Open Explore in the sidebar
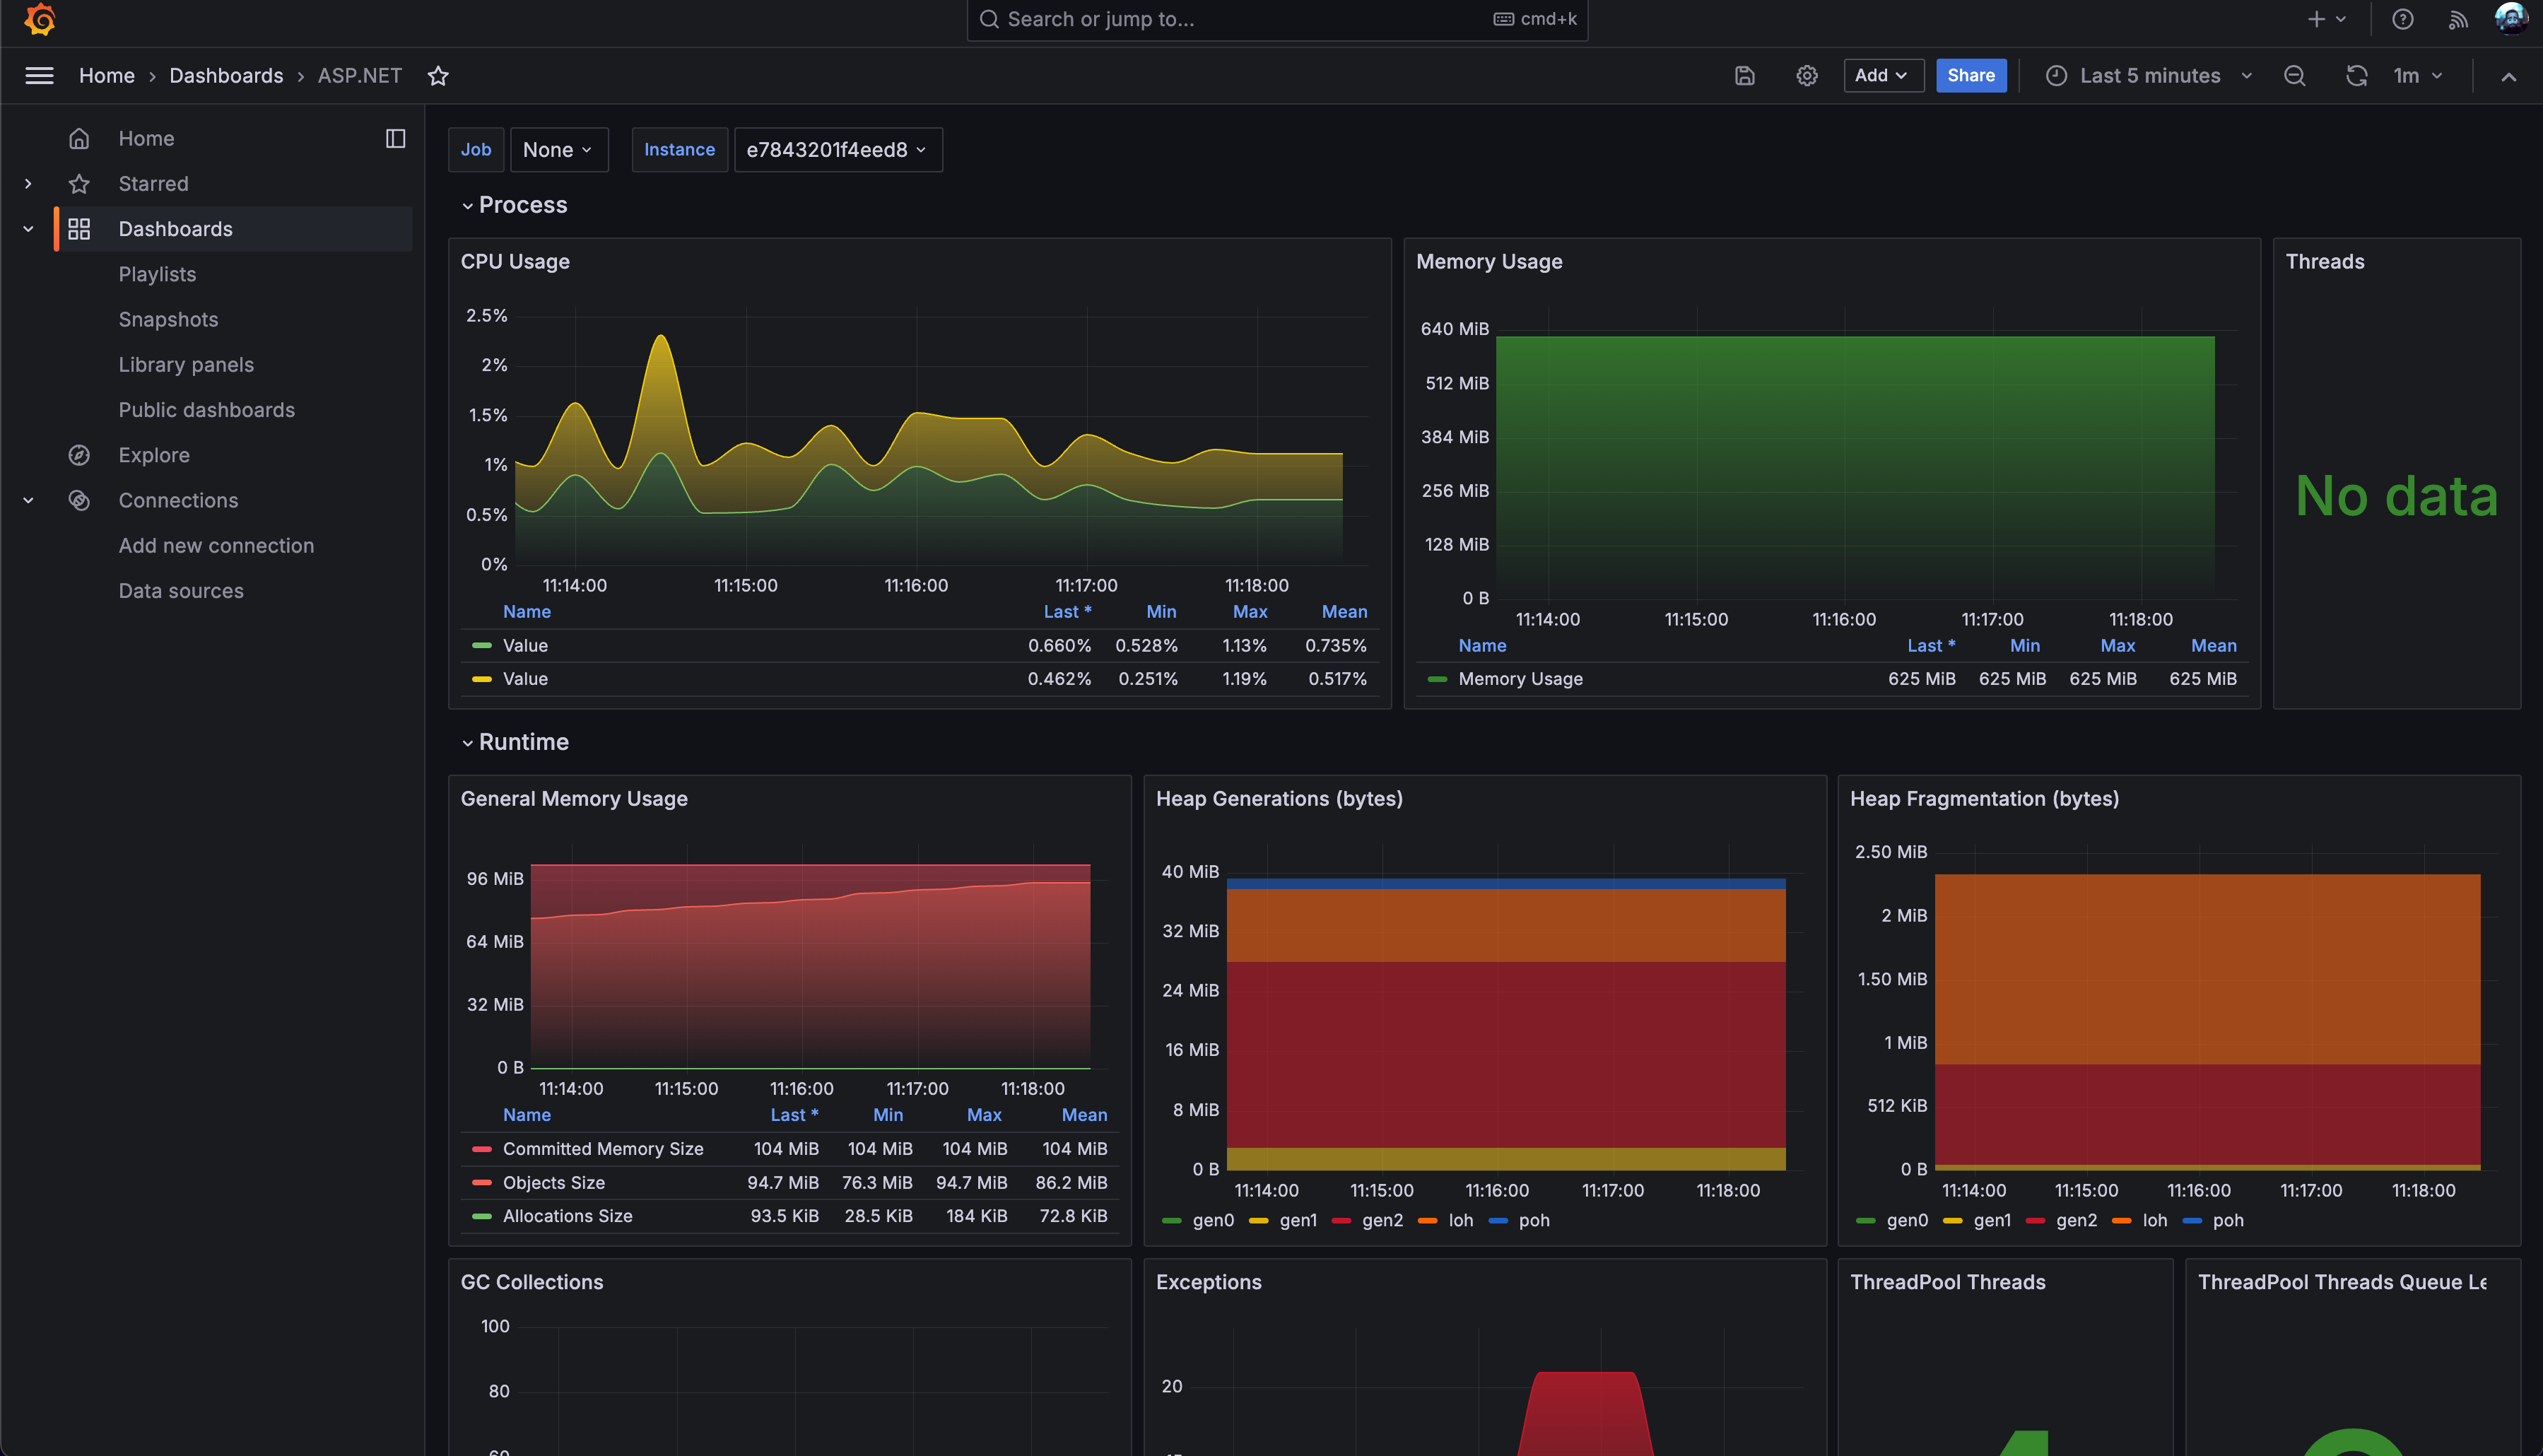This screenshot has height=1456, width=2543. [153, 455]
